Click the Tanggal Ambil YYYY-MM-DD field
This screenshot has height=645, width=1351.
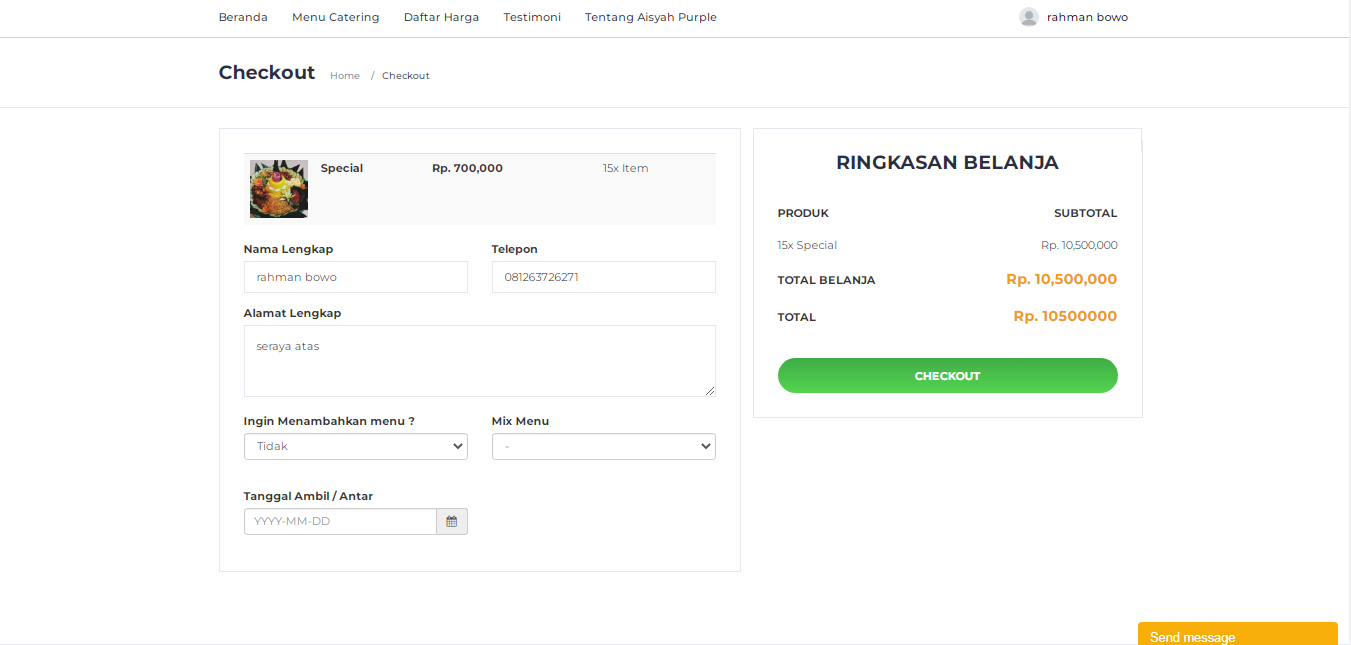point(340,521)
